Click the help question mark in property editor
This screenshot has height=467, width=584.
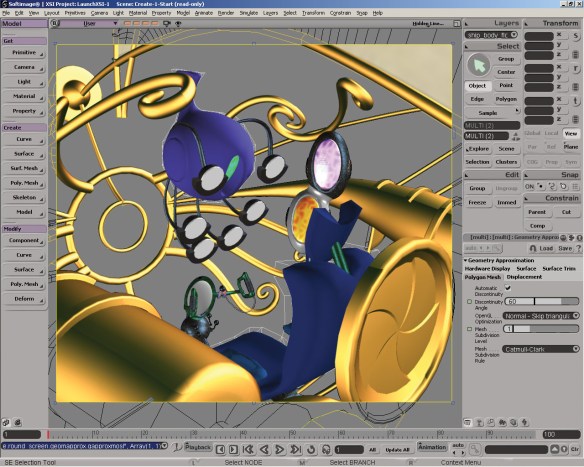578,248
